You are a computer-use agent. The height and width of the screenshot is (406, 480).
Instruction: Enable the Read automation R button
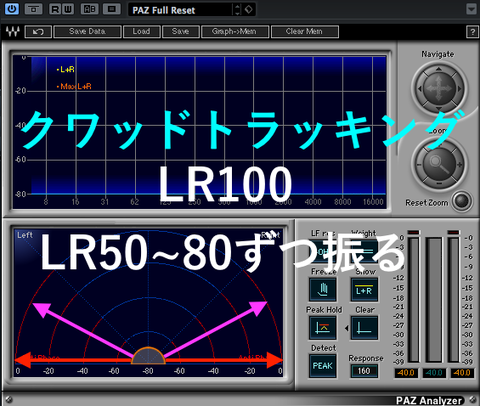coord(54,9)
